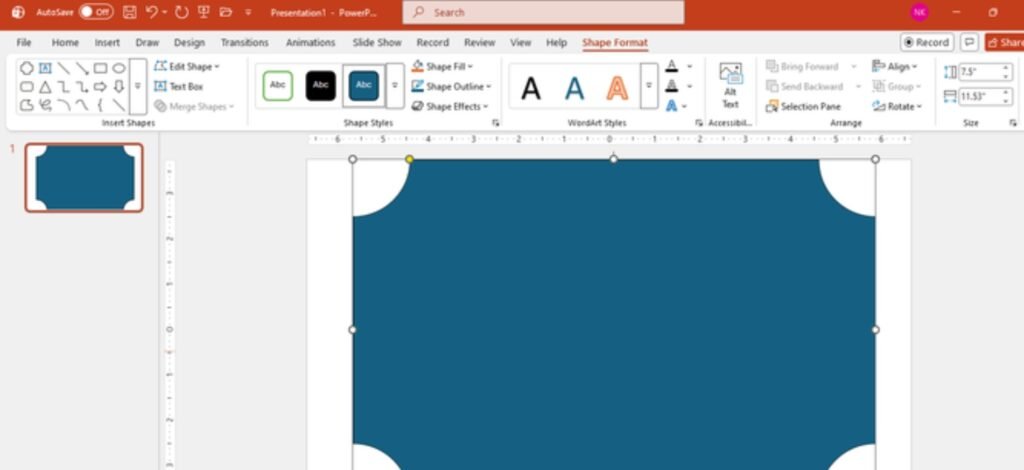Select the triangle shape in gallery

click(x=45, y=86)
